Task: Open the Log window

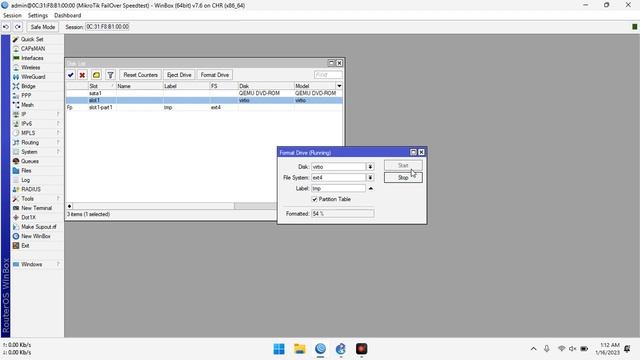Action: [25, 180]
